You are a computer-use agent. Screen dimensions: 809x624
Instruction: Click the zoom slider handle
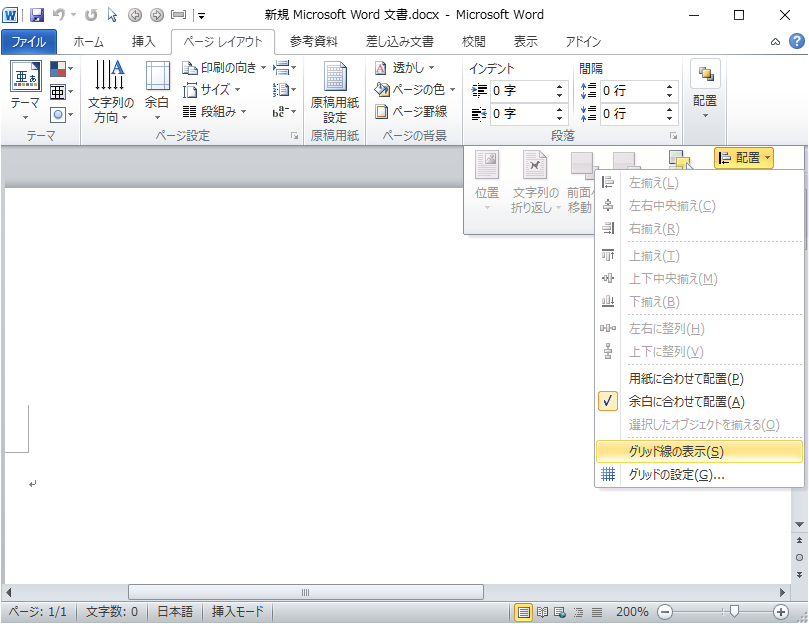[x=734, y=612]
